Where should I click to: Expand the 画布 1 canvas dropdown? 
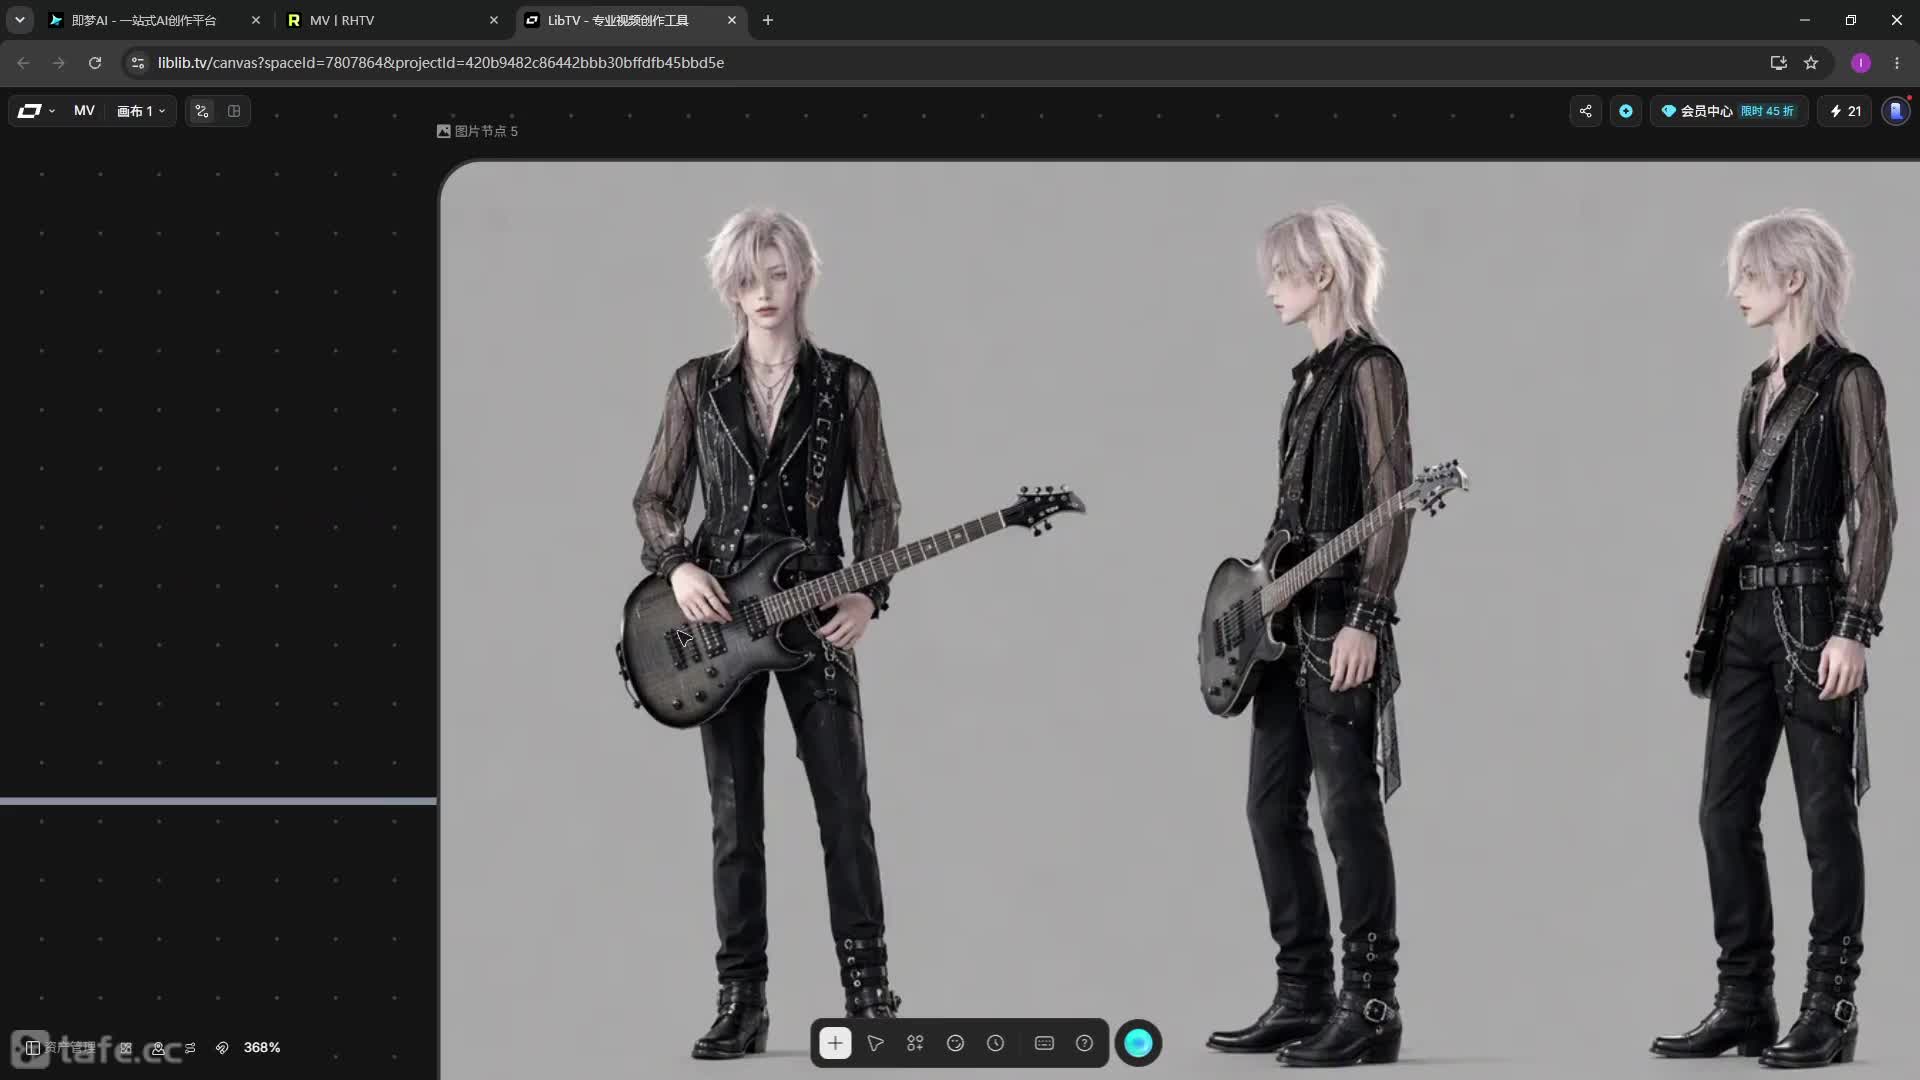click(x=141, y=111)
